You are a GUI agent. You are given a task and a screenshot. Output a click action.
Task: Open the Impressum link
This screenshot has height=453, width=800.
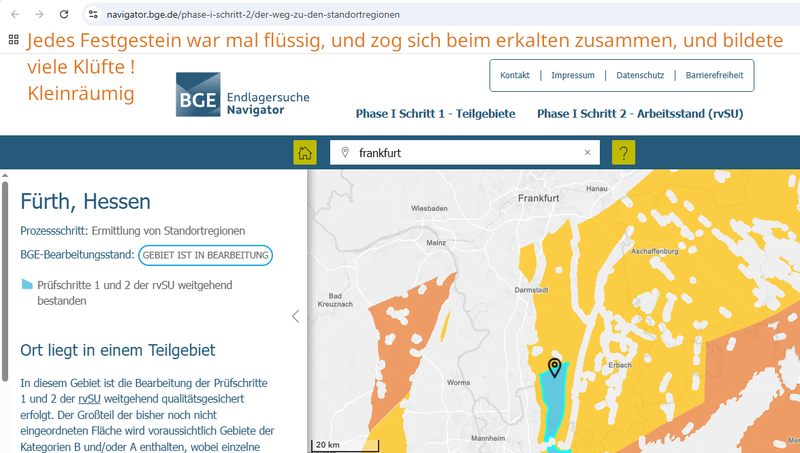pyautogui.click(x=572, y=76)
